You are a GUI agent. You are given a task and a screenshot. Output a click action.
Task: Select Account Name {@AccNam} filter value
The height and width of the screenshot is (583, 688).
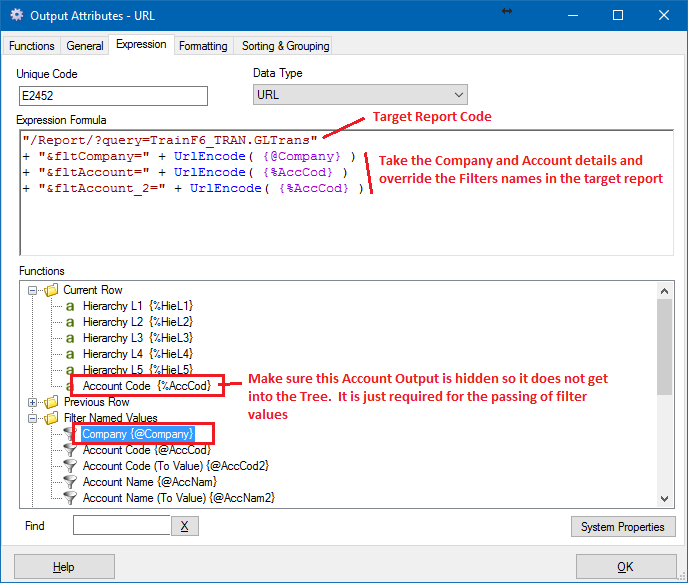tap(150, 482)
